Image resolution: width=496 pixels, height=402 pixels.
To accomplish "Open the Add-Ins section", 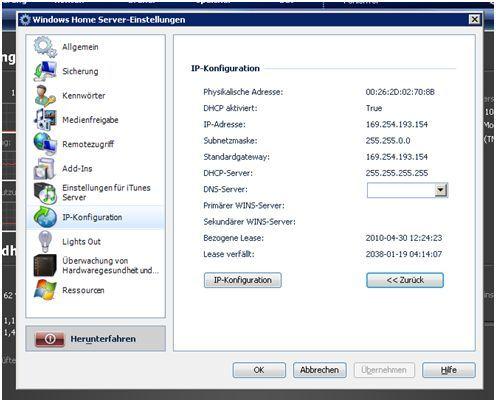I will pos(95,168).
